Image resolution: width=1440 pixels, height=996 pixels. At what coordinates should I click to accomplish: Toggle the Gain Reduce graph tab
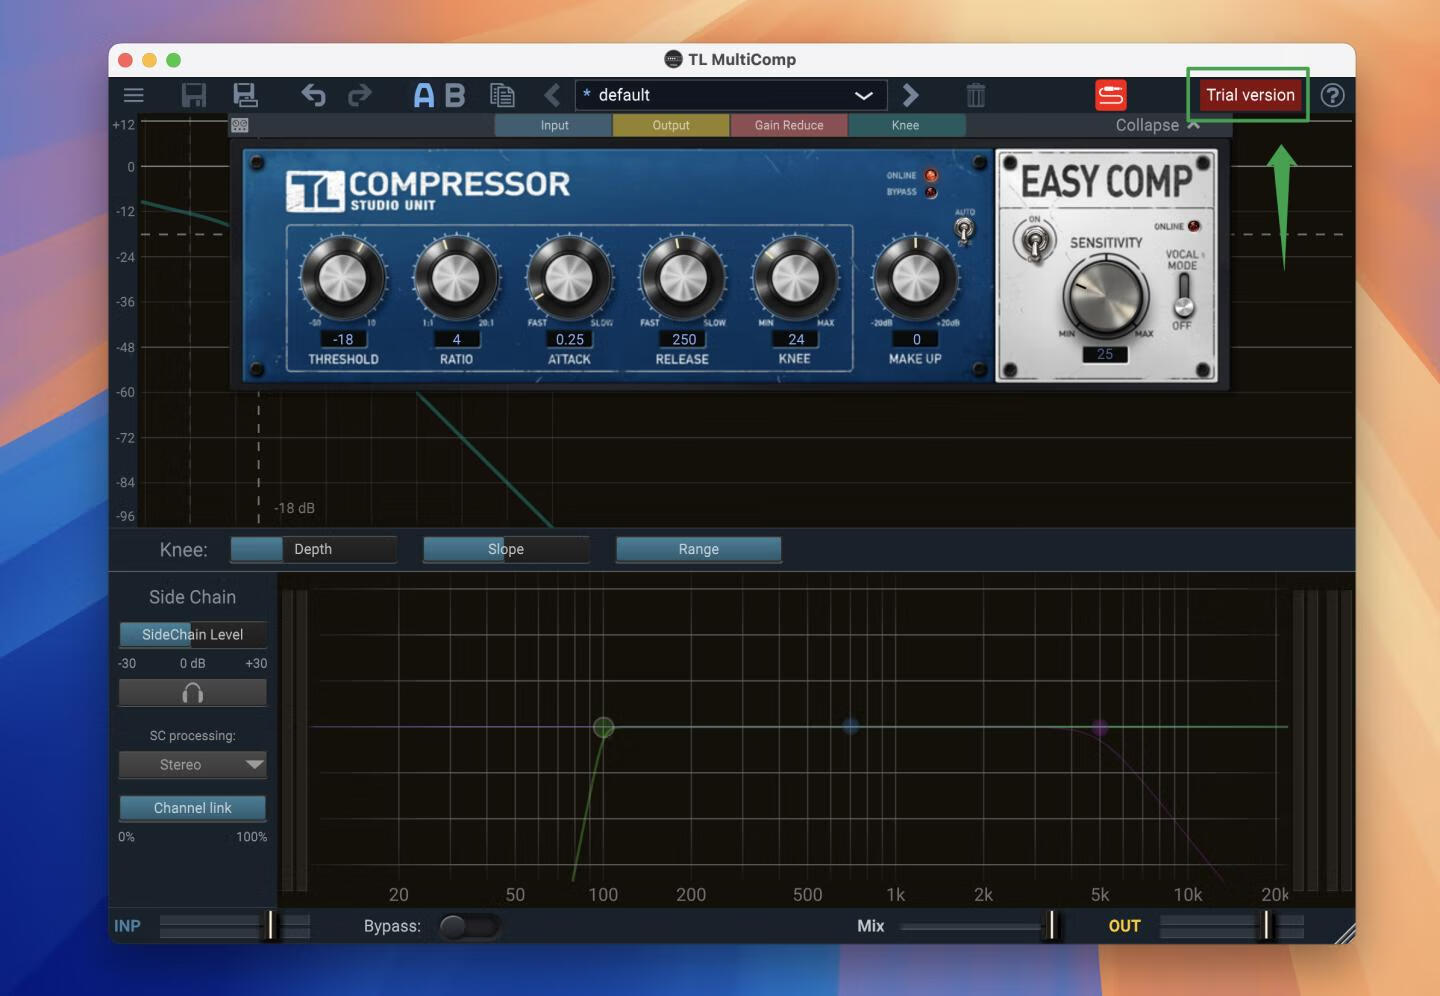pyautogui.click(x=789, y=125)
